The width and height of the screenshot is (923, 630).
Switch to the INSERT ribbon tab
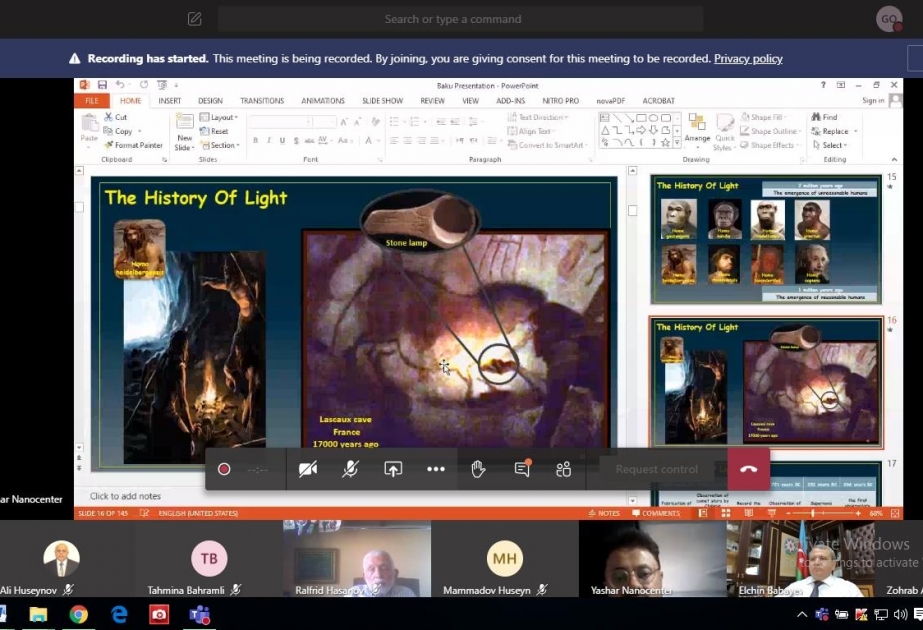point(170,101)
